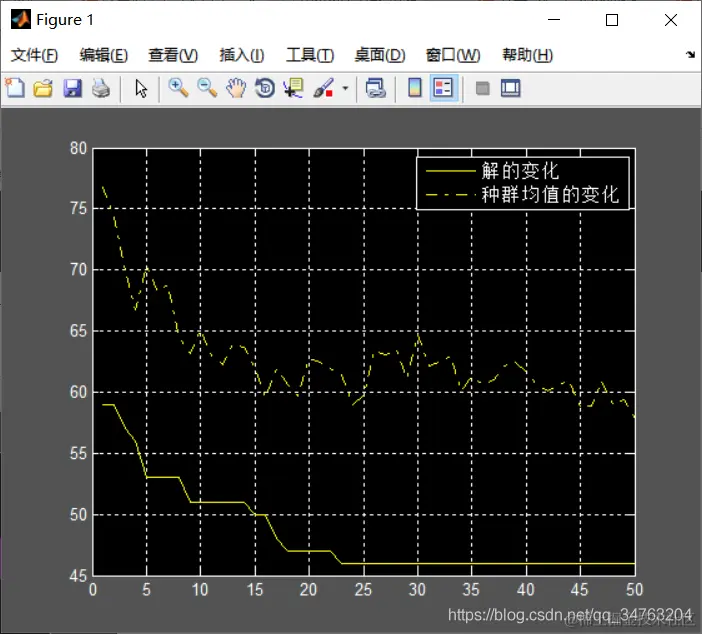Click y-axis tick label 55
This screenshot has width=702, height=634.
click(78, 454)
